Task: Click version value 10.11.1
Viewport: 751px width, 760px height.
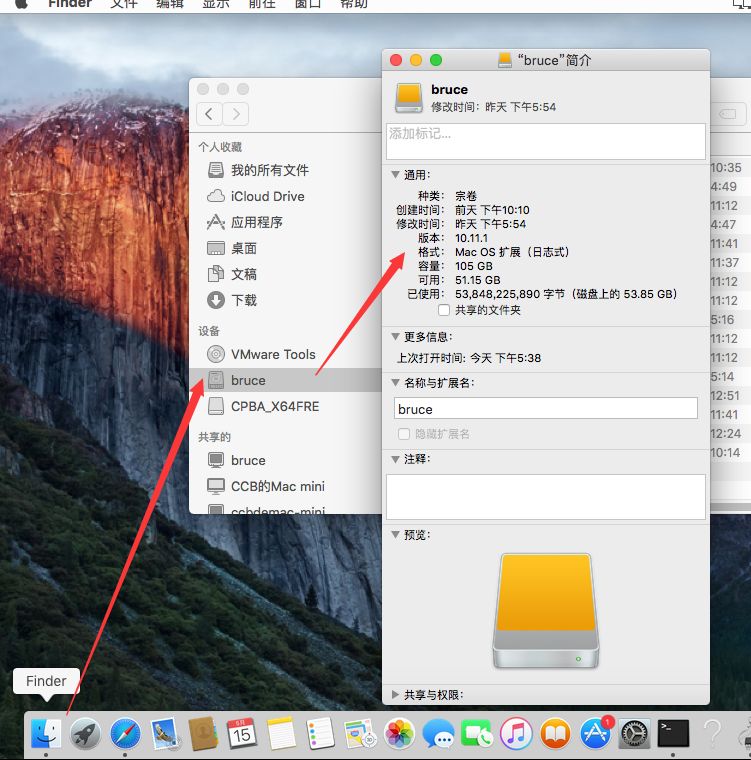Action: pos(471,238)
